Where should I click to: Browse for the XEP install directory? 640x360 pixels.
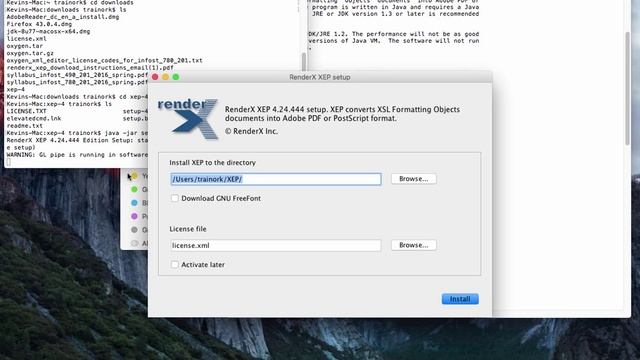tap(413, 179)
